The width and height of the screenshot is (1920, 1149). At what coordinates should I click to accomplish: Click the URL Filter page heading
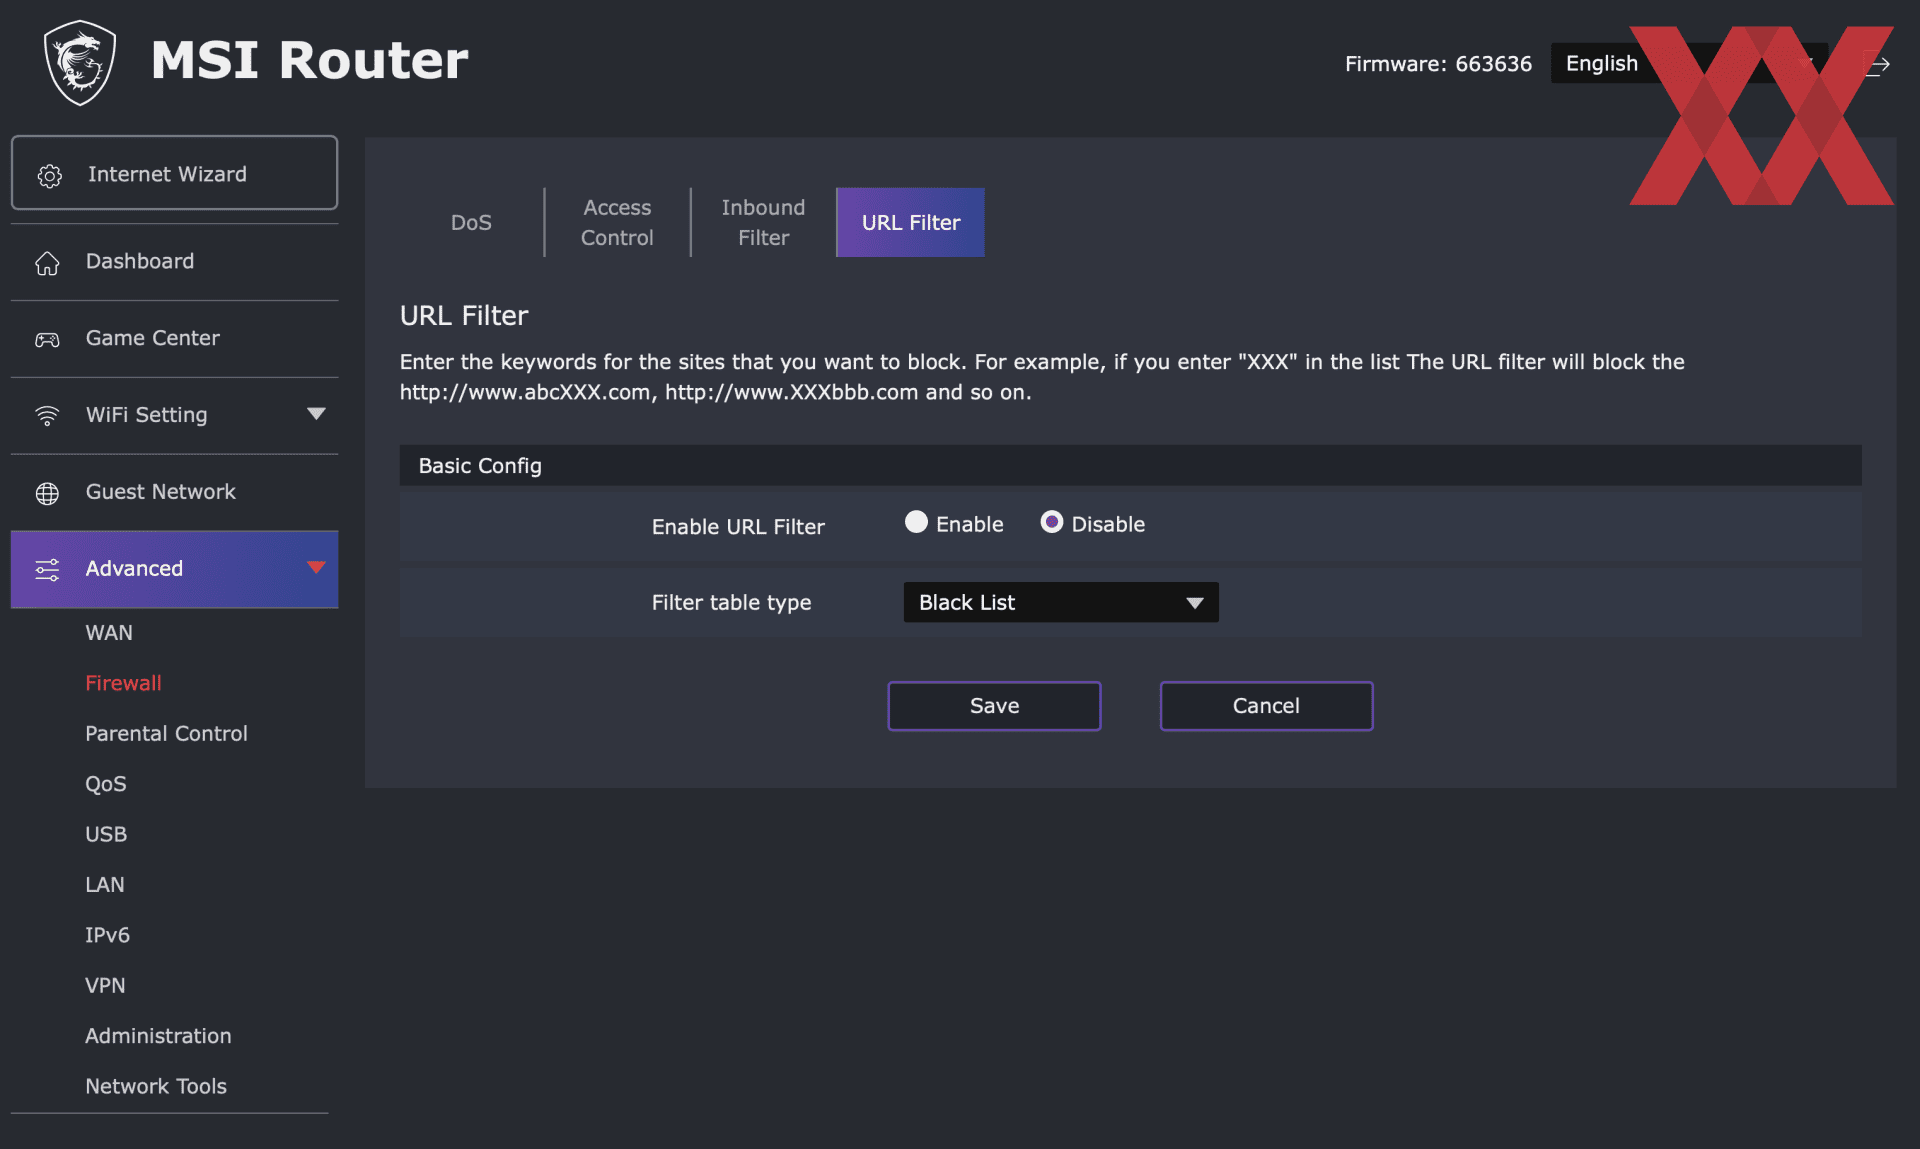tap(464, 316)
